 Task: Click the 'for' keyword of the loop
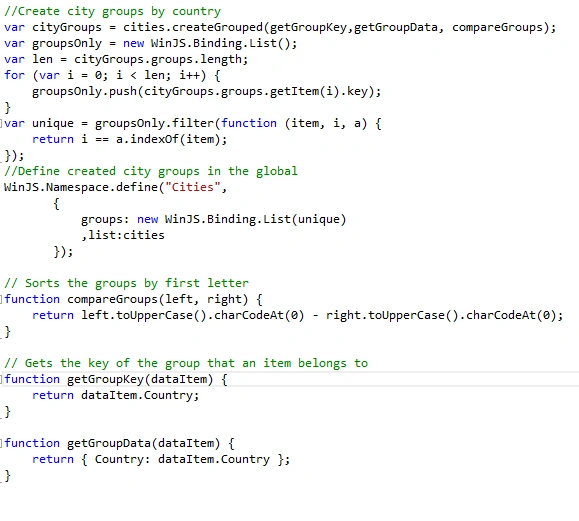(x=14, y=75)
